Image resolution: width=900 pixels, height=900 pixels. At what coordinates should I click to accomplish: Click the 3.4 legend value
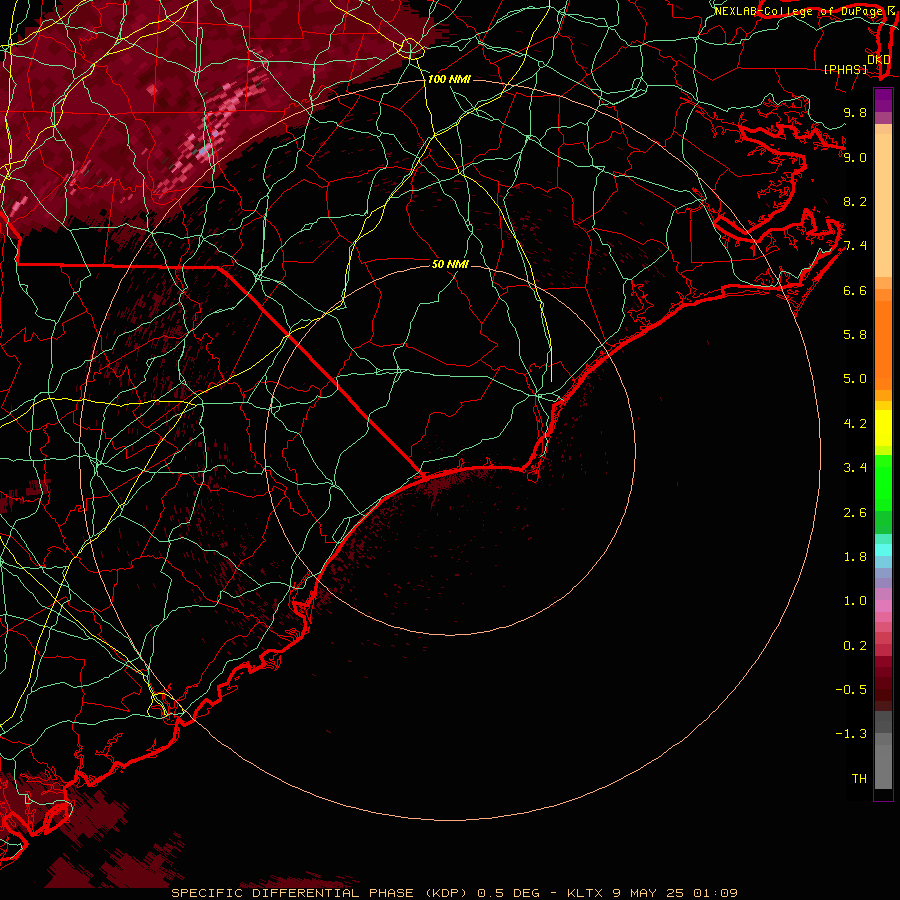(855, 468)
